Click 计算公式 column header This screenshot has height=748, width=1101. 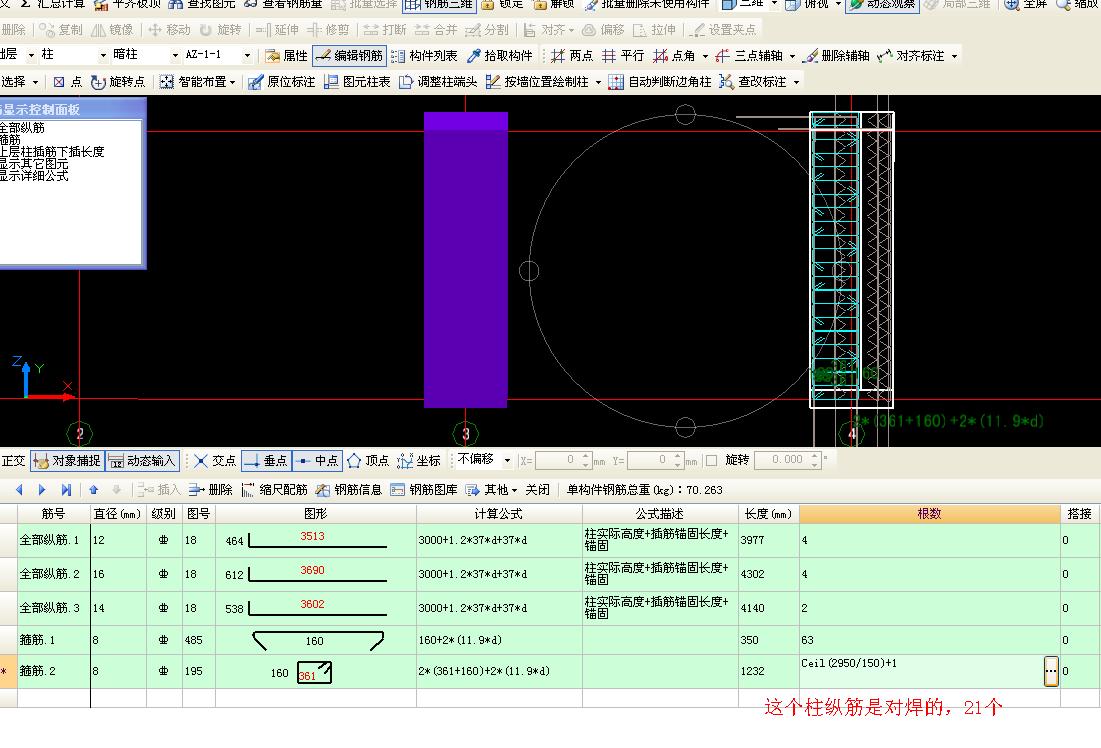[499, 514]
